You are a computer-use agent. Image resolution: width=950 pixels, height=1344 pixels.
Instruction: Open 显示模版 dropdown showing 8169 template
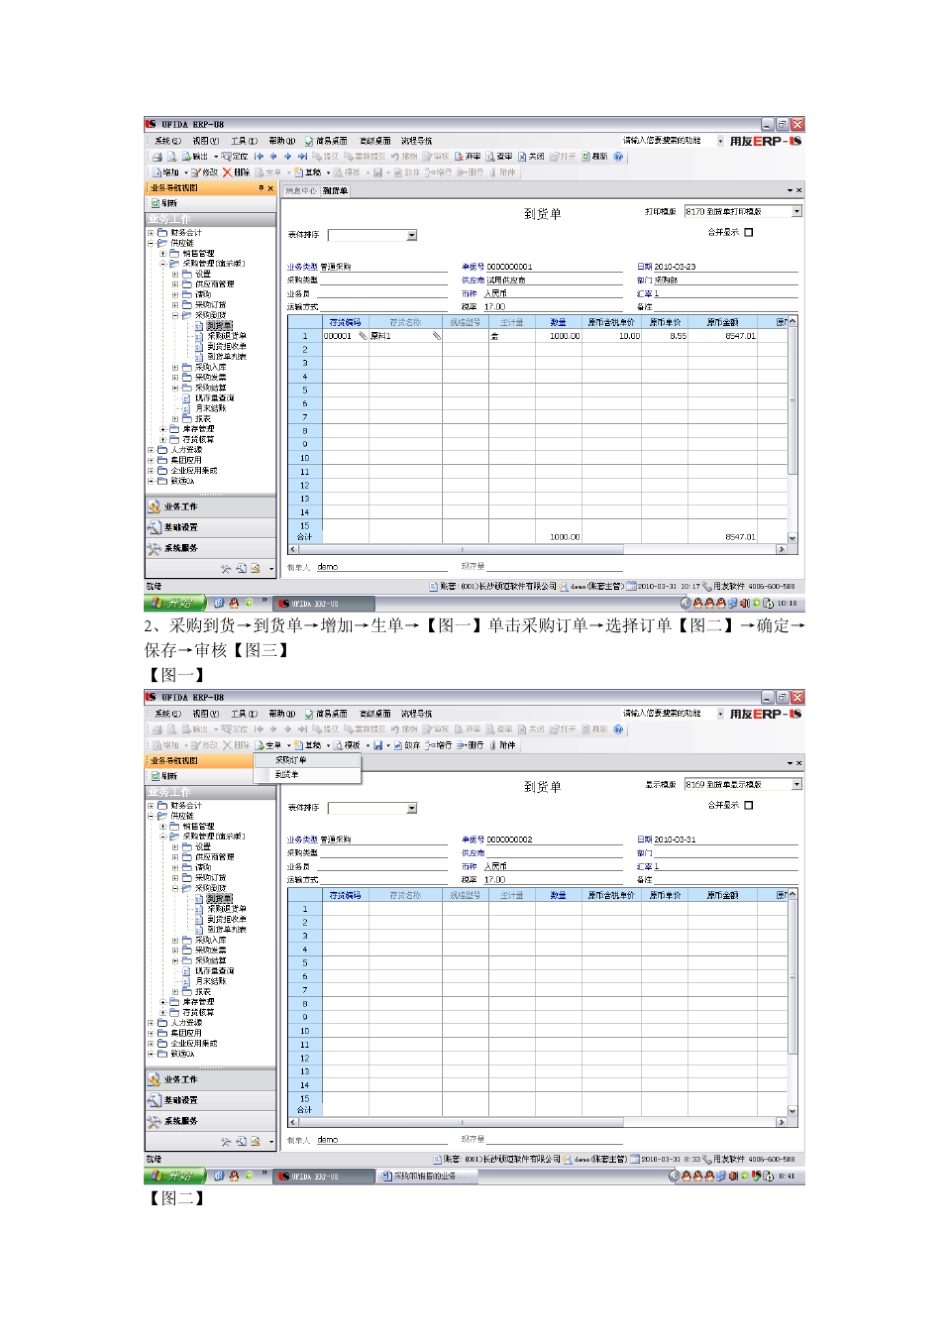[x=797, y=785]
